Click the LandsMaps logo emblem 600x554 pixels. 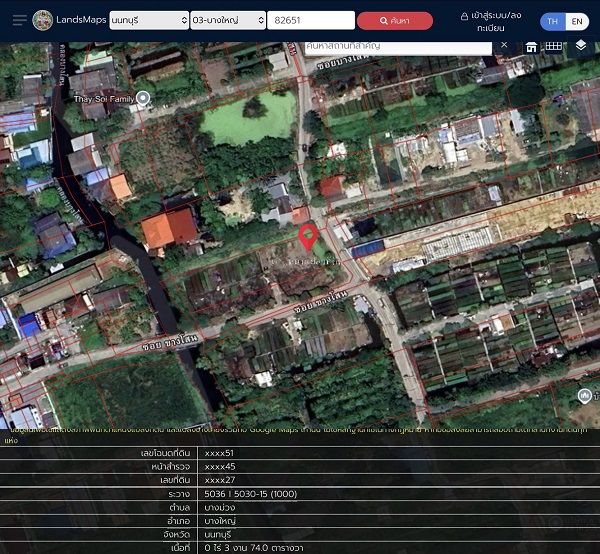(43, 21)
